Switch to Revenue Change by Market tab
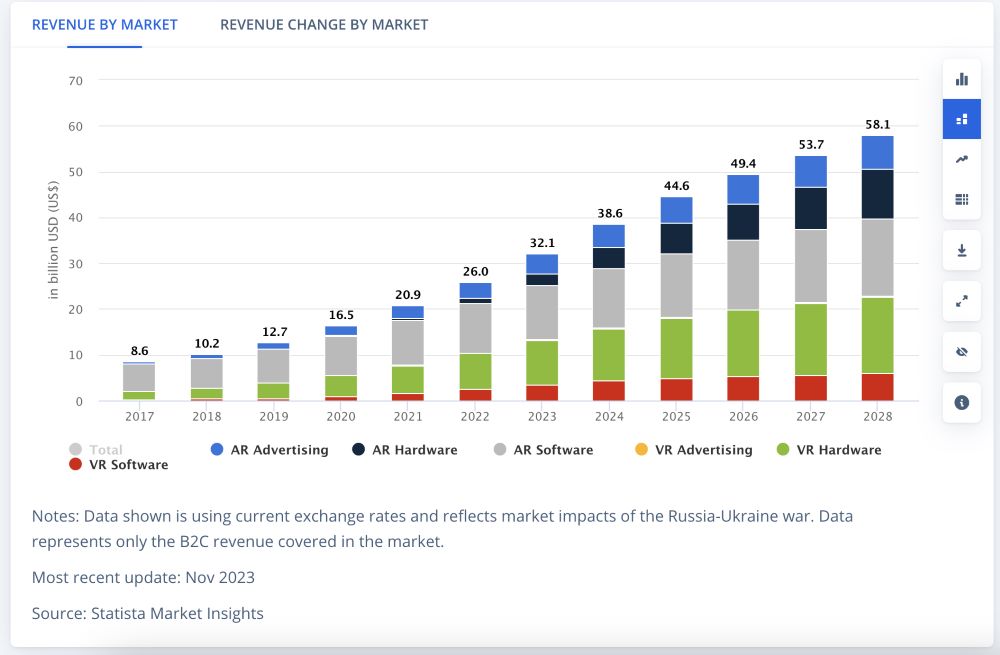 point(324,24)
